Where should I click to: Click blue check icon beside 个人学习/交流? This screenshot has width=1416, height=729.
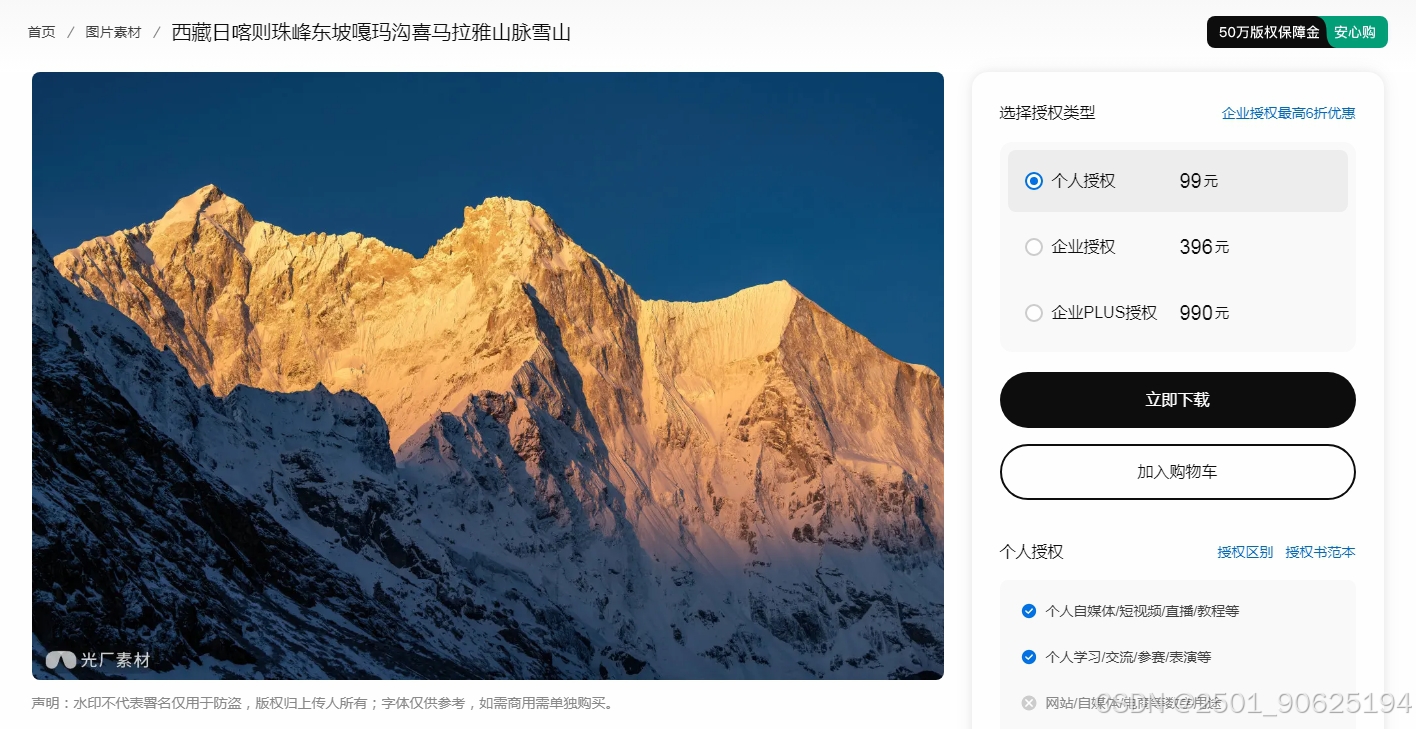[1029, 657]
